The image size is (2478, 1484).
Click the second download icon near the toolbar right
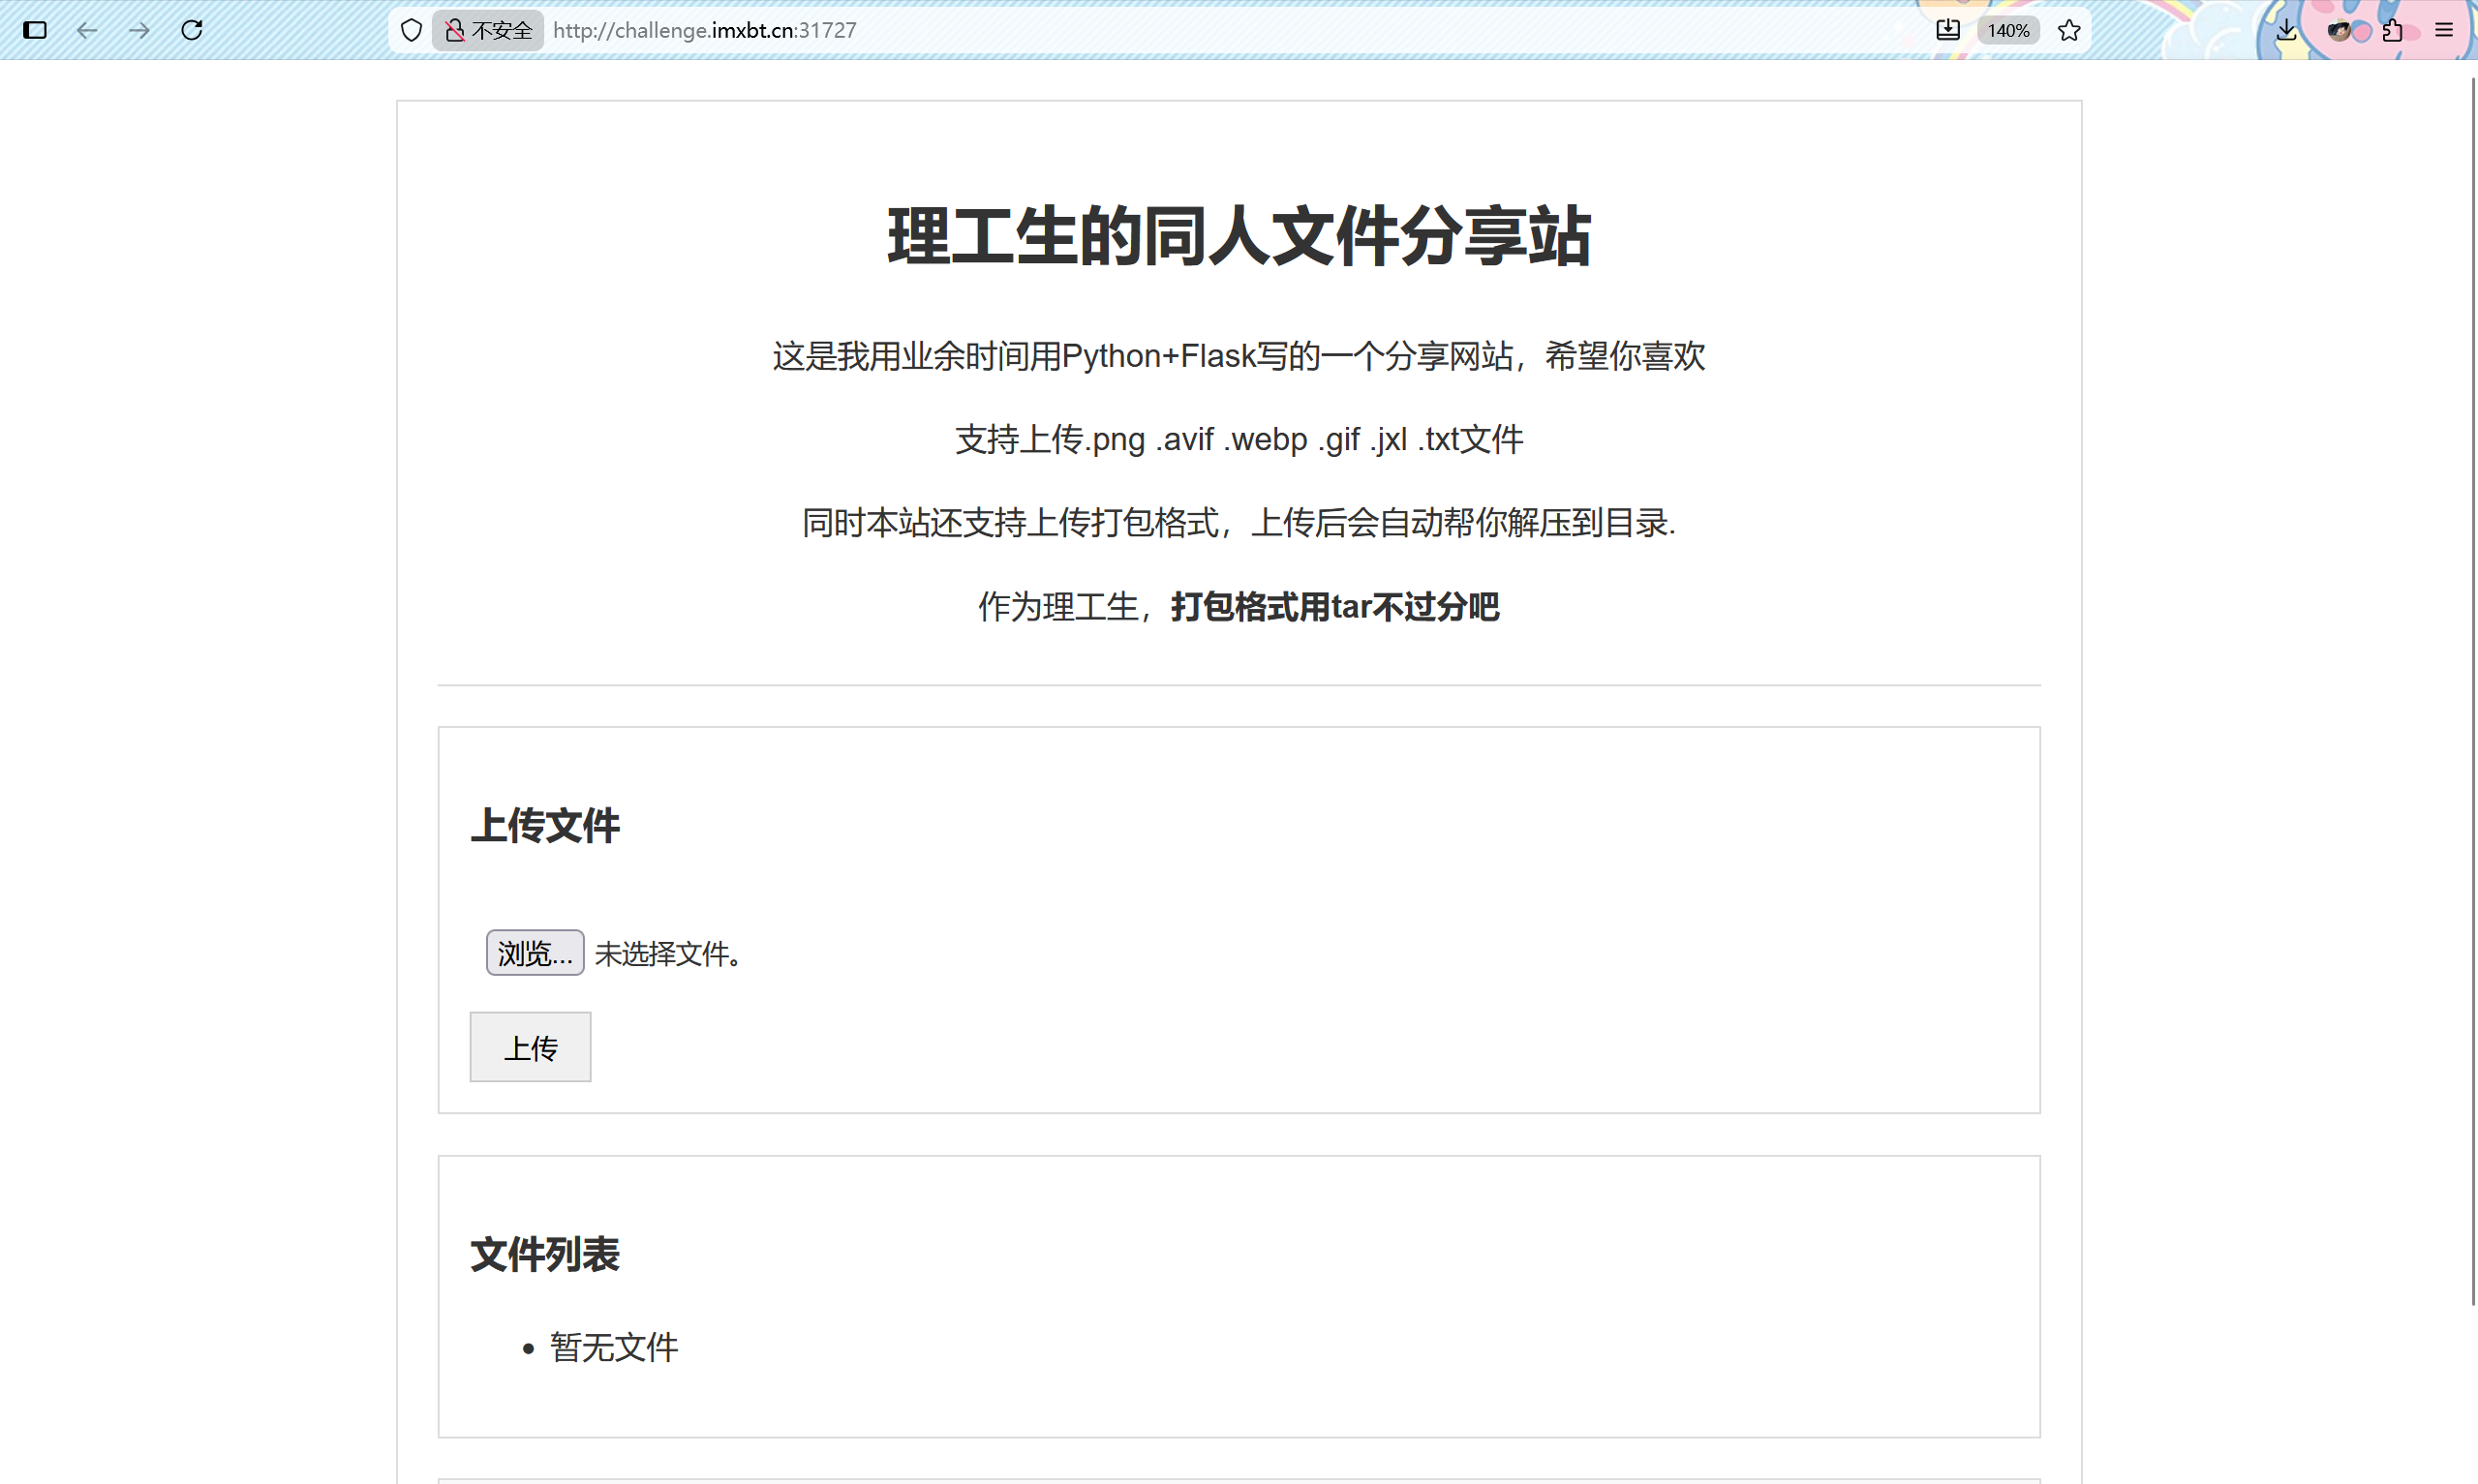point(2287,30)
